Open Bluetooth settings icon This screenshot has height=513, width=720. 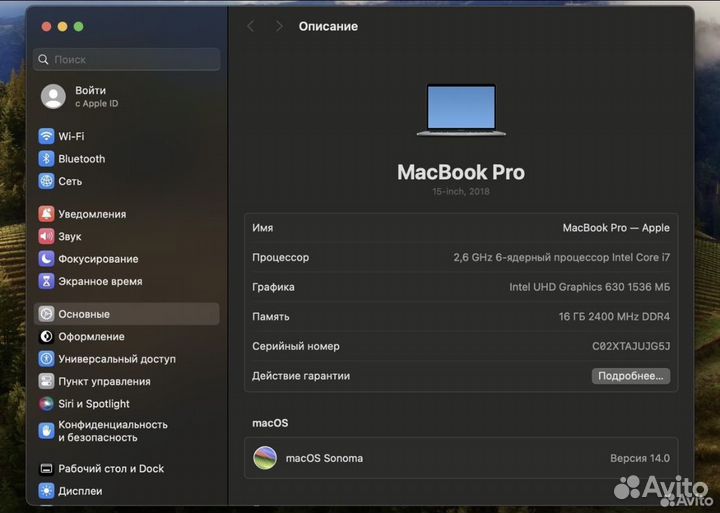click(x=46, y=159)
